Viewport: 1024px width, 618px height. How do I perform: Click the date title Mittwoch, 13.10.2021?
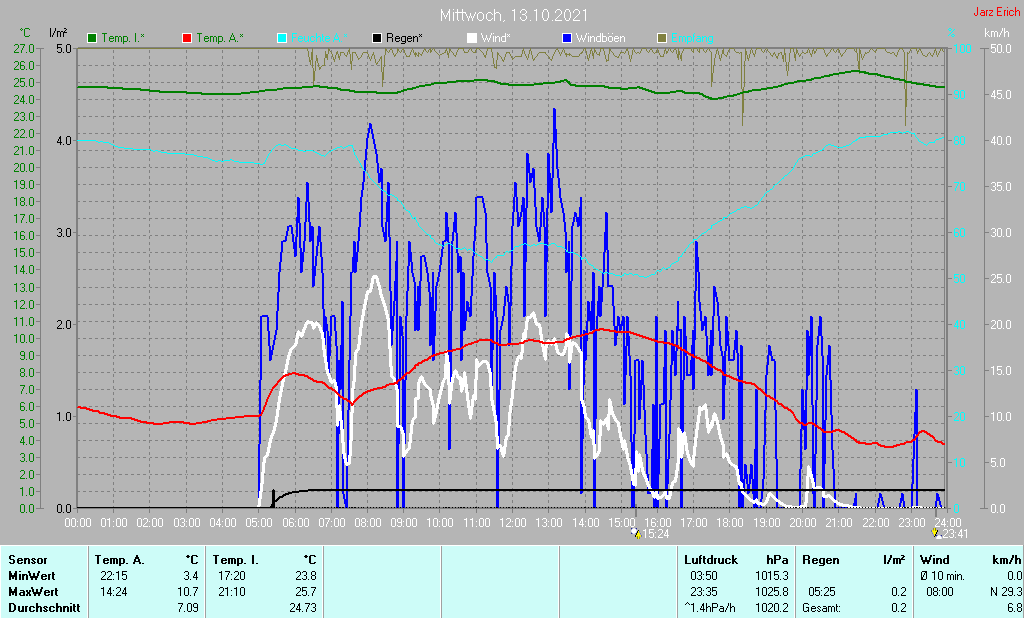pyautogui.click(x=514, y=15)
